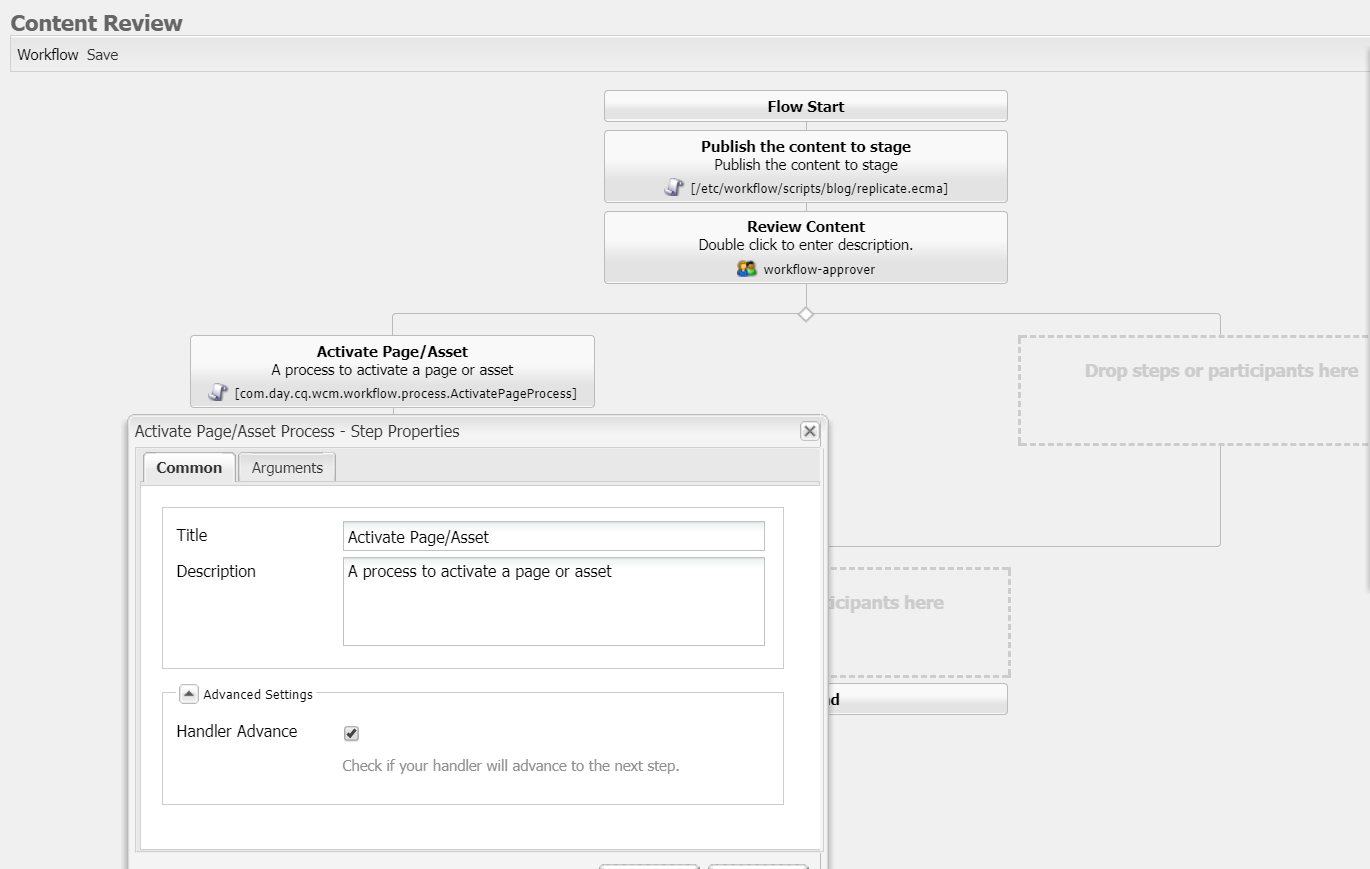Switch to the Arguments tab
Viewport: 1370px width, 869px height.
(x=286, y=467)
